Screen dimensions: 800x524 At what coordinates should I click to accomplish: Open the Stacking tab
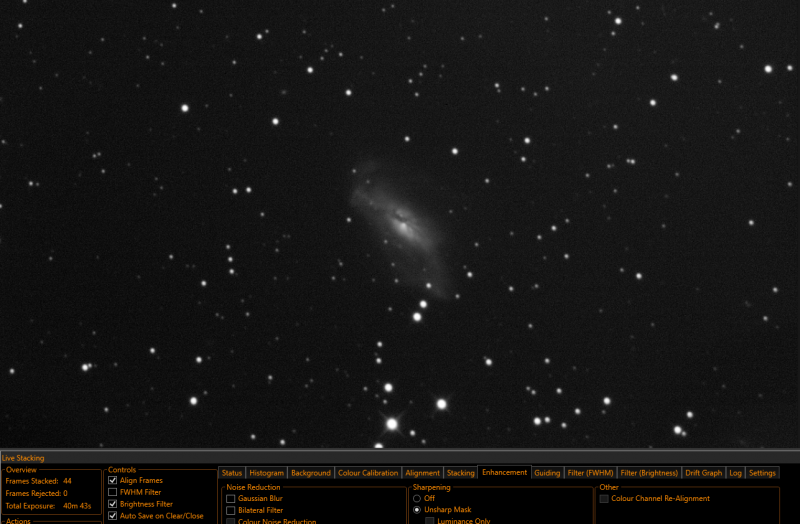tap(460, 473)
